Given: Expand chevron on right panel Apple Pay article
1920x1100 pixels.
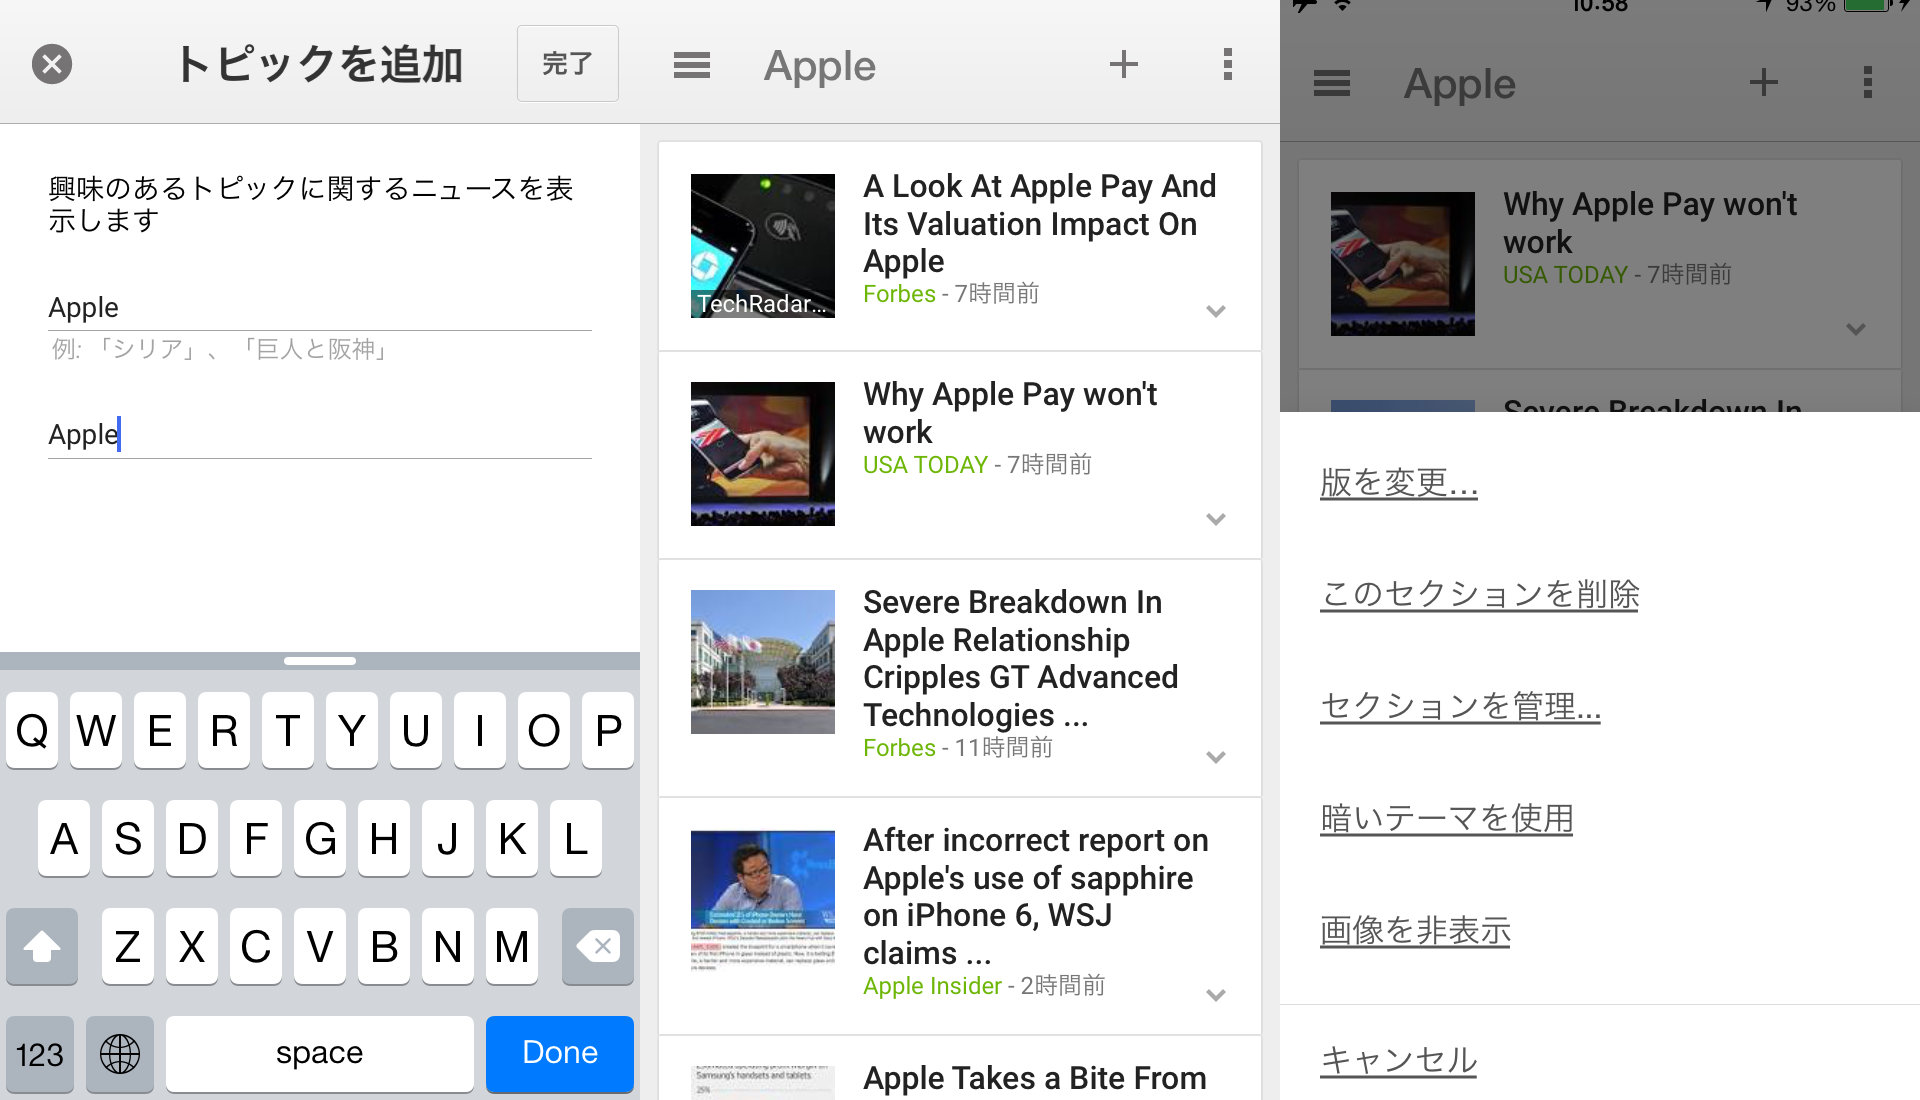Looking at the screenshot, I should [1856, 329].
